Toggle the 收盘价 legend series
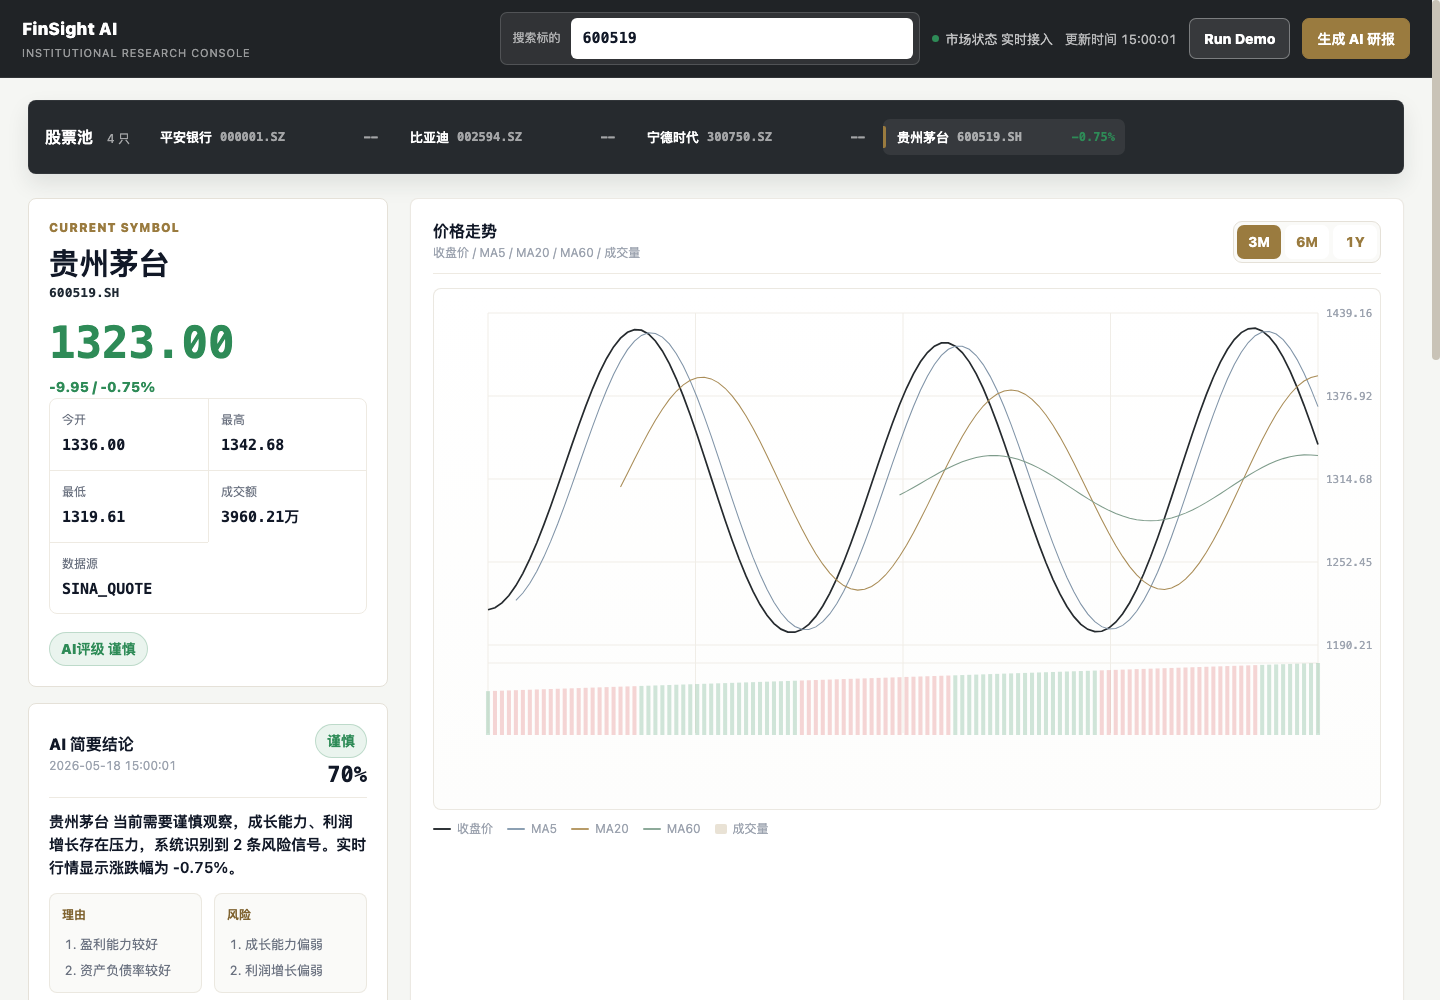The width and height of the screenshot is (1440, 1000). (x=463, y=829)
